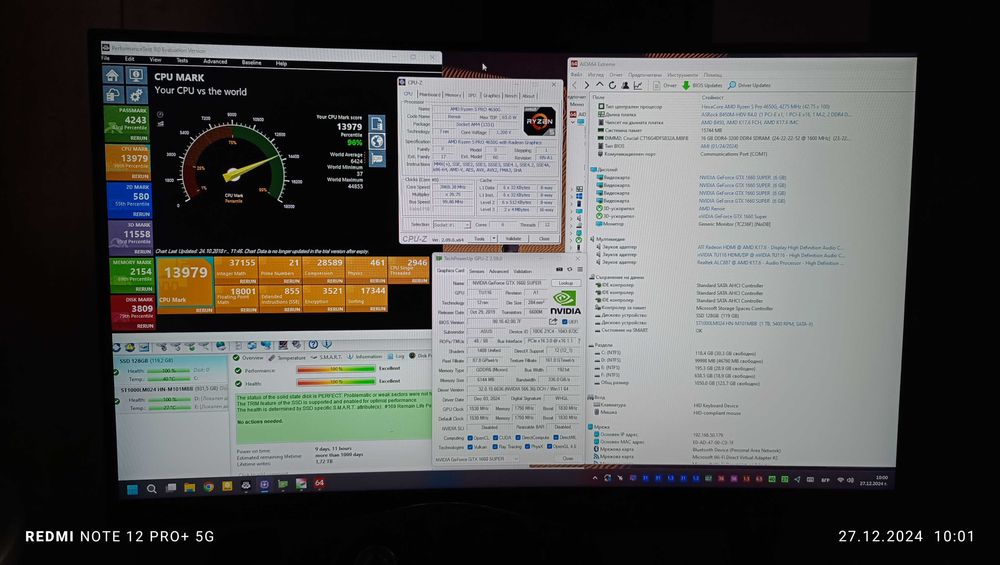Open the GPU-Z hamburger menu icon
Image resolution: width=1000 pixels, height=565 pixels.
tap(579, 270)
